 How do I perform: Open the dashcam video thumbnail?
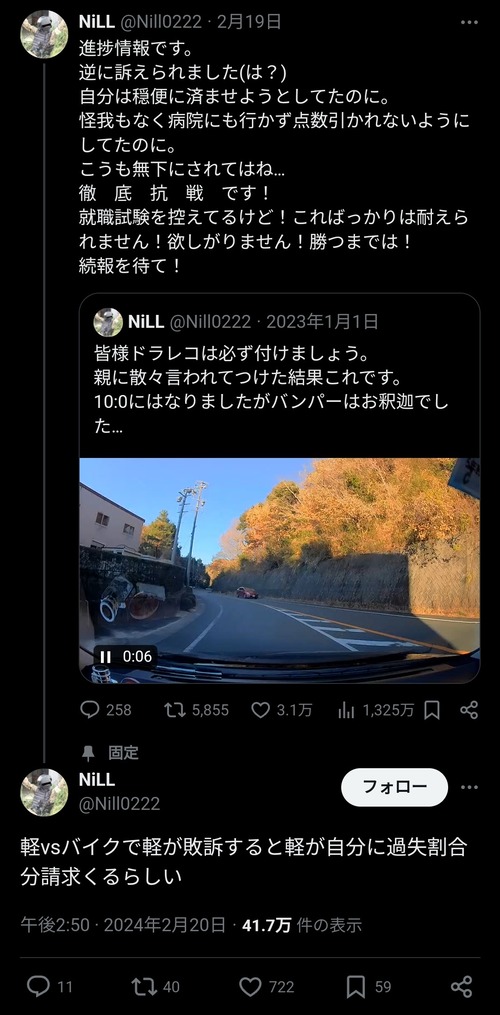[x=279, y=570]
